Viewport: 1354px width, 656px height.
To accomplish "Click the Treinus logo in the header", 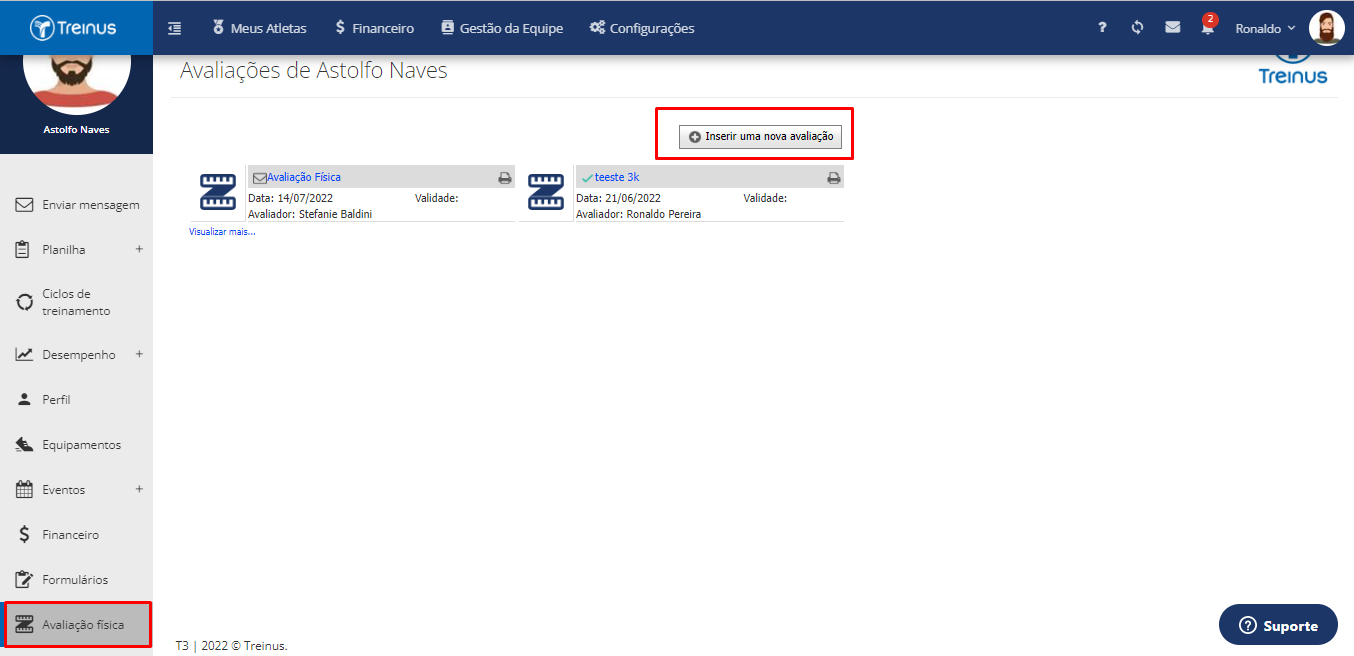I will [73, 28].
